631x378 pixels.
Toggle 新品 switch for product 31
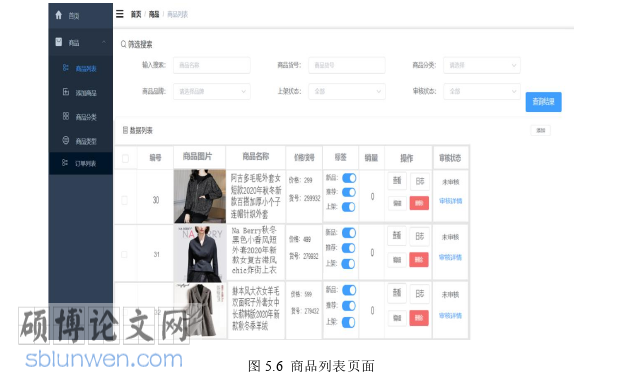pos(349,233)
